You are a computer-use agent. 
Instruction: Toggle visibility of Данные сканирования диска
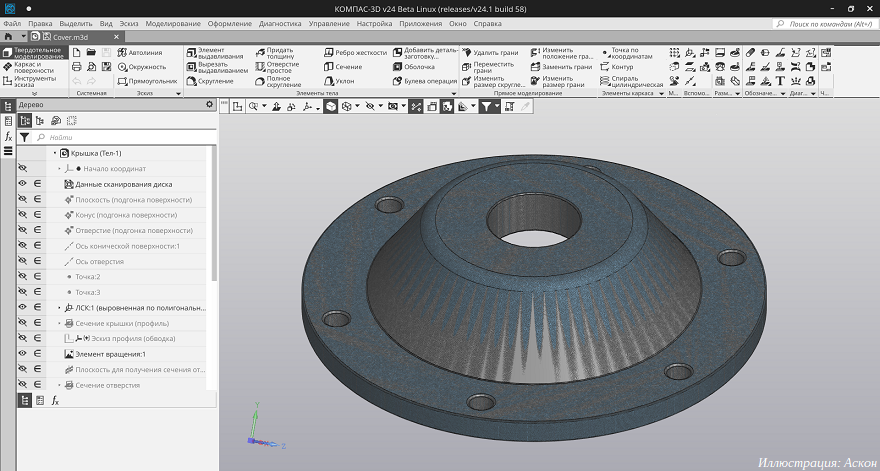(x=22, y=184)
